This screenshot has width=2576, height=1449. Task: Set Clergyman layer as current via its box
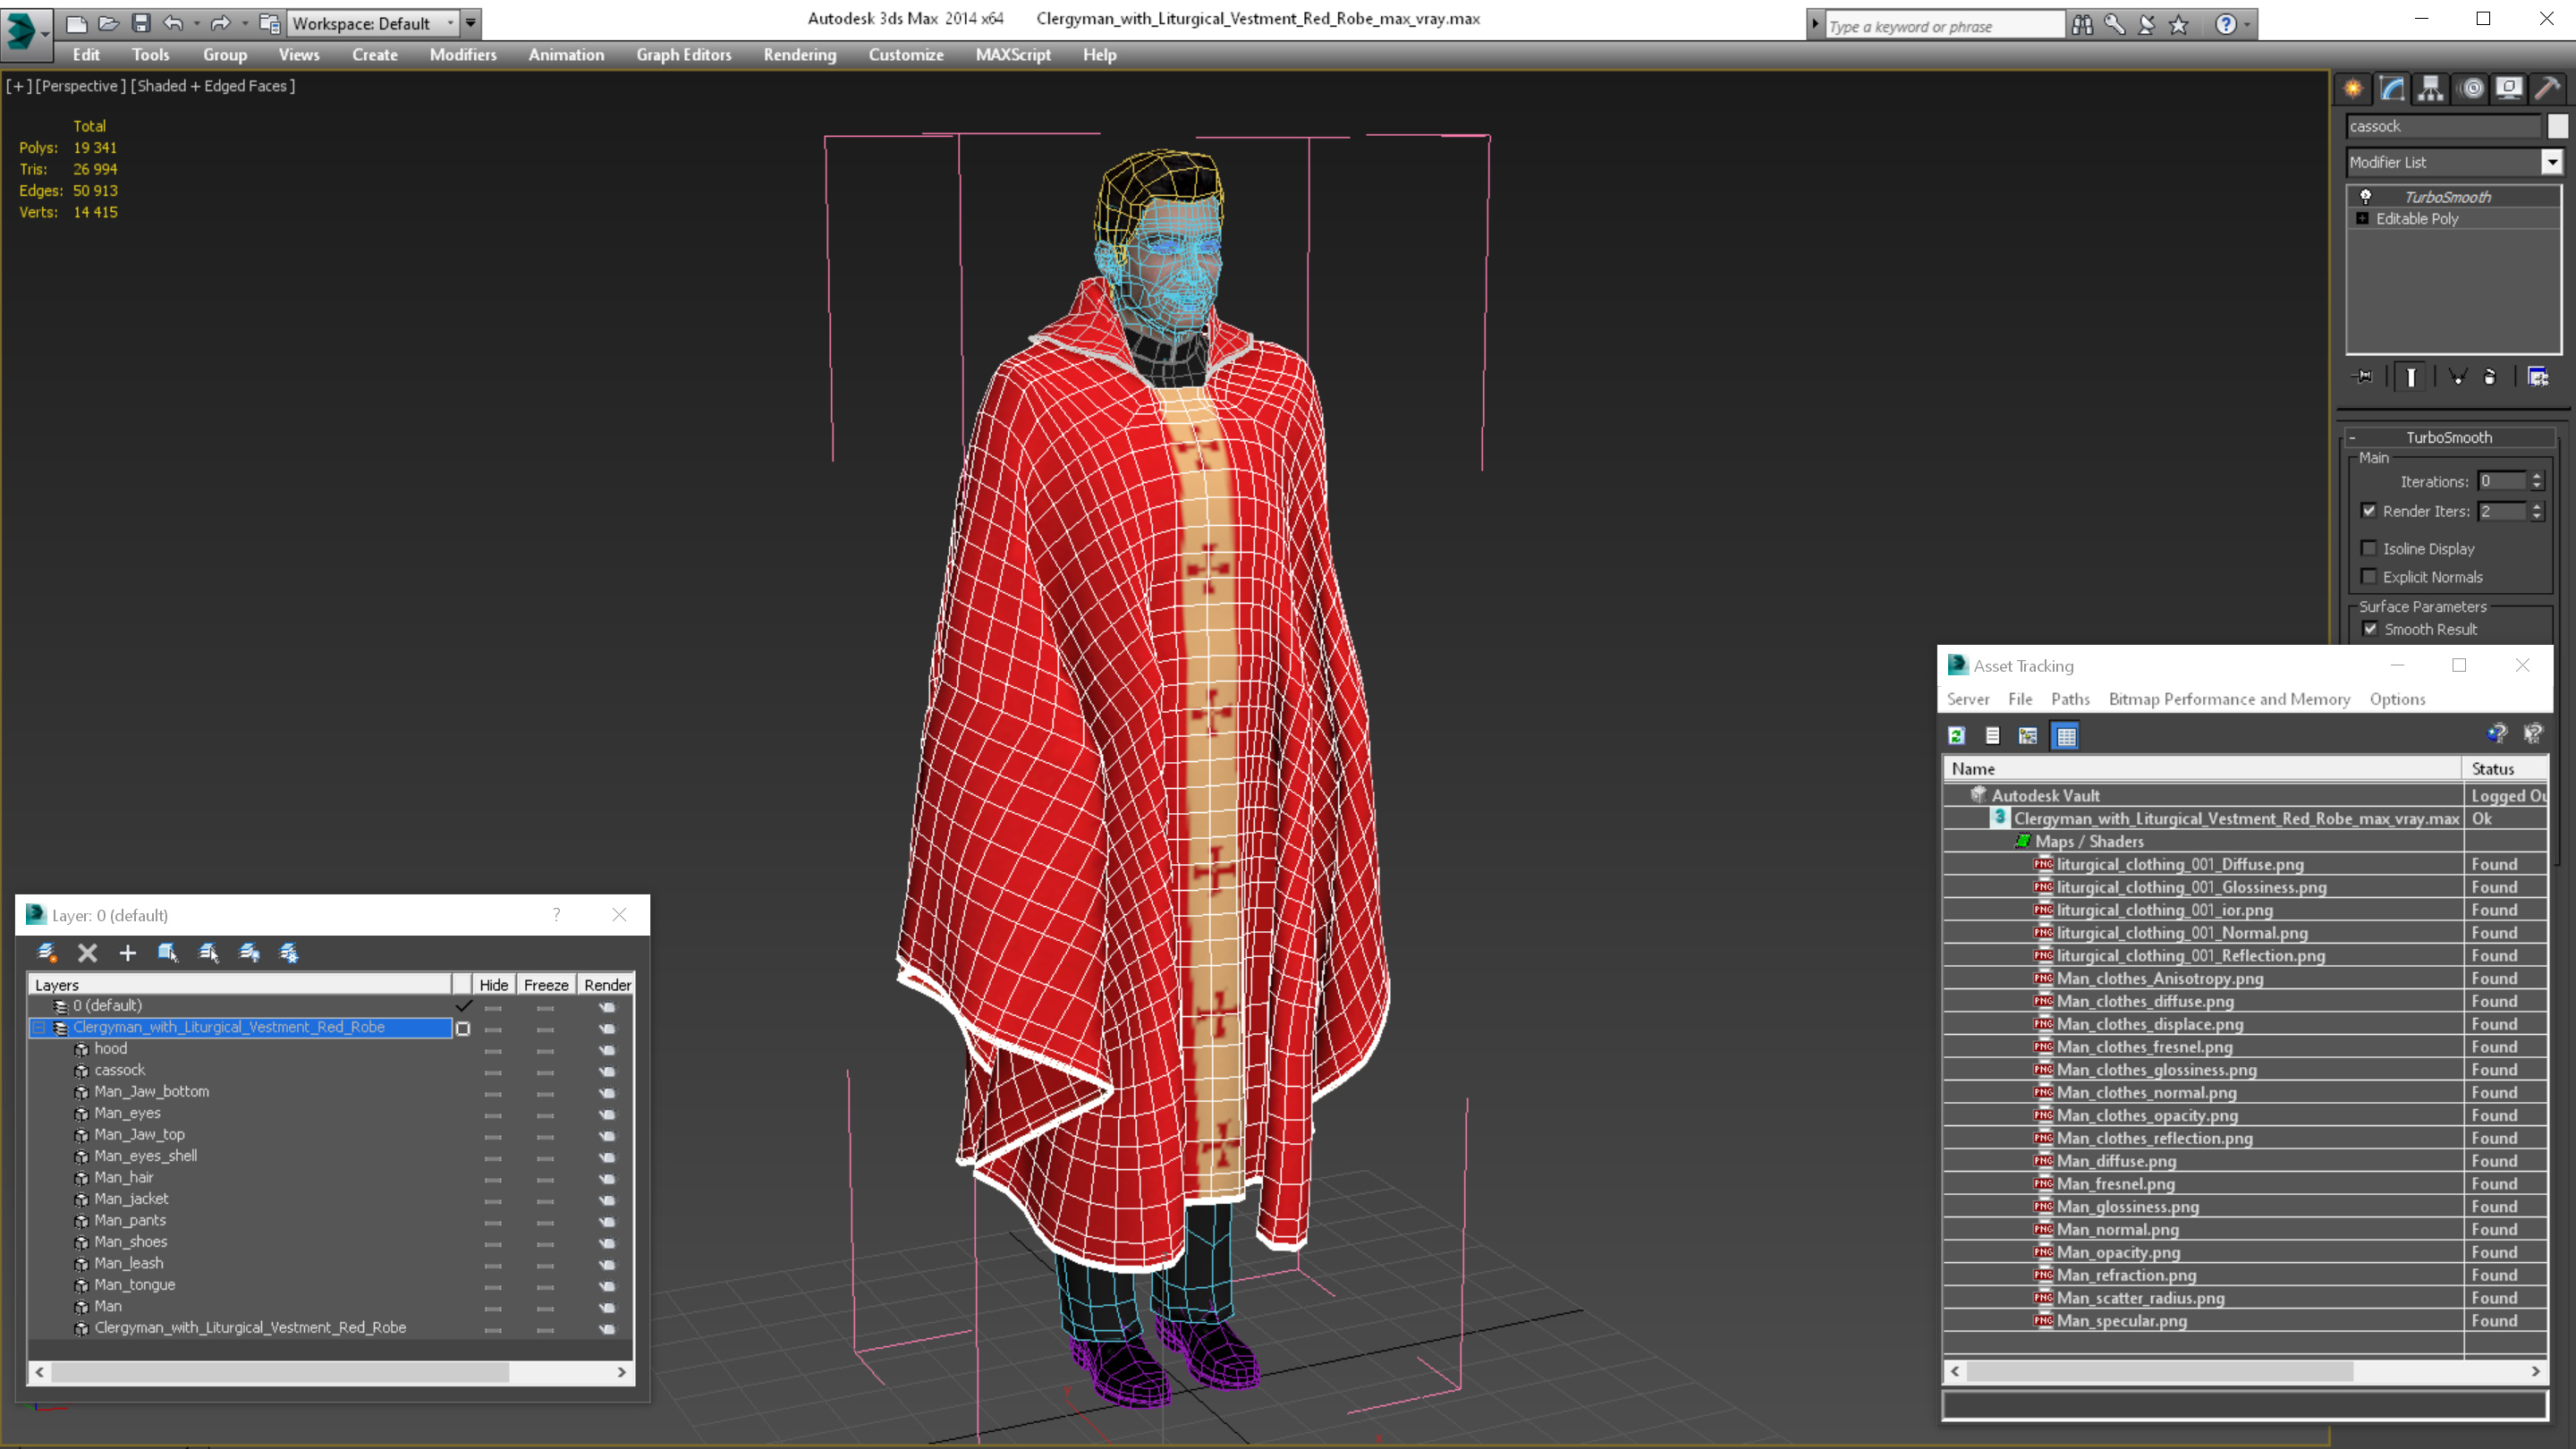tap(463, 1029)
